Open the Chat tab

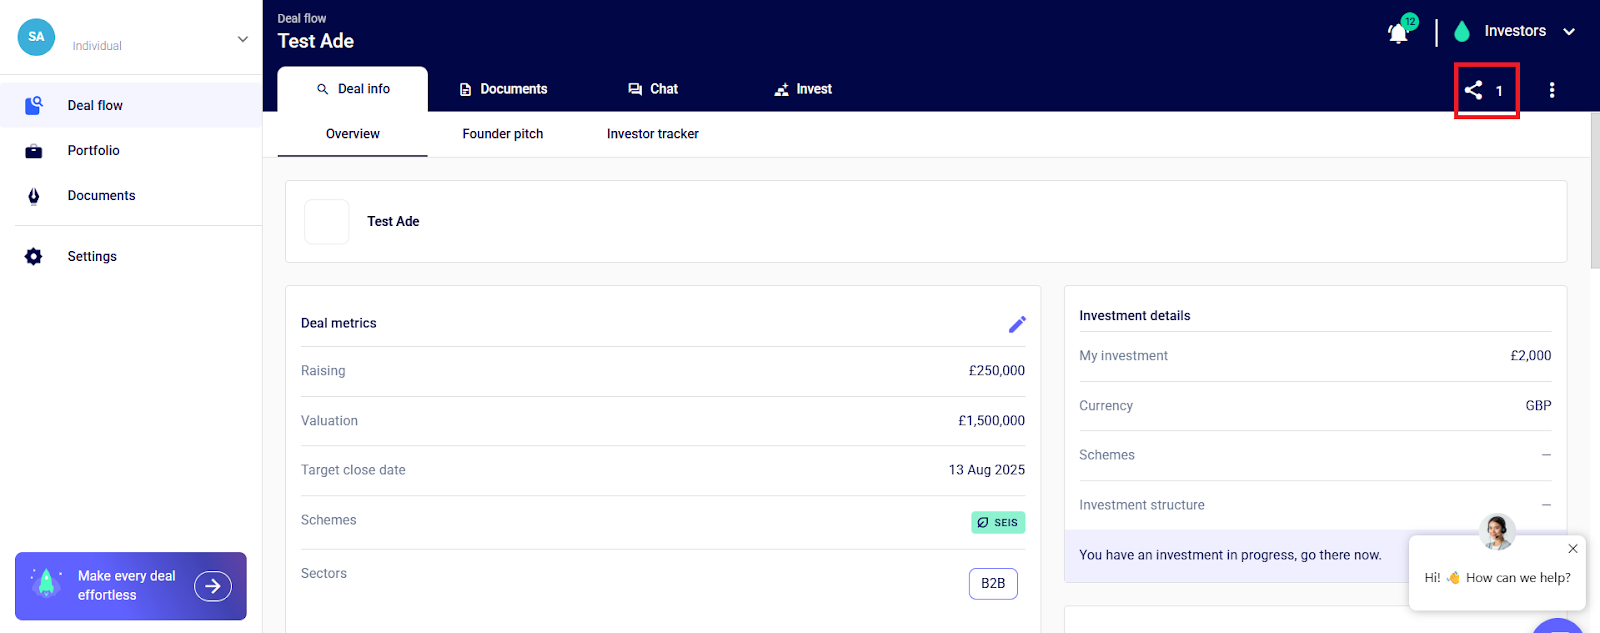653,89
